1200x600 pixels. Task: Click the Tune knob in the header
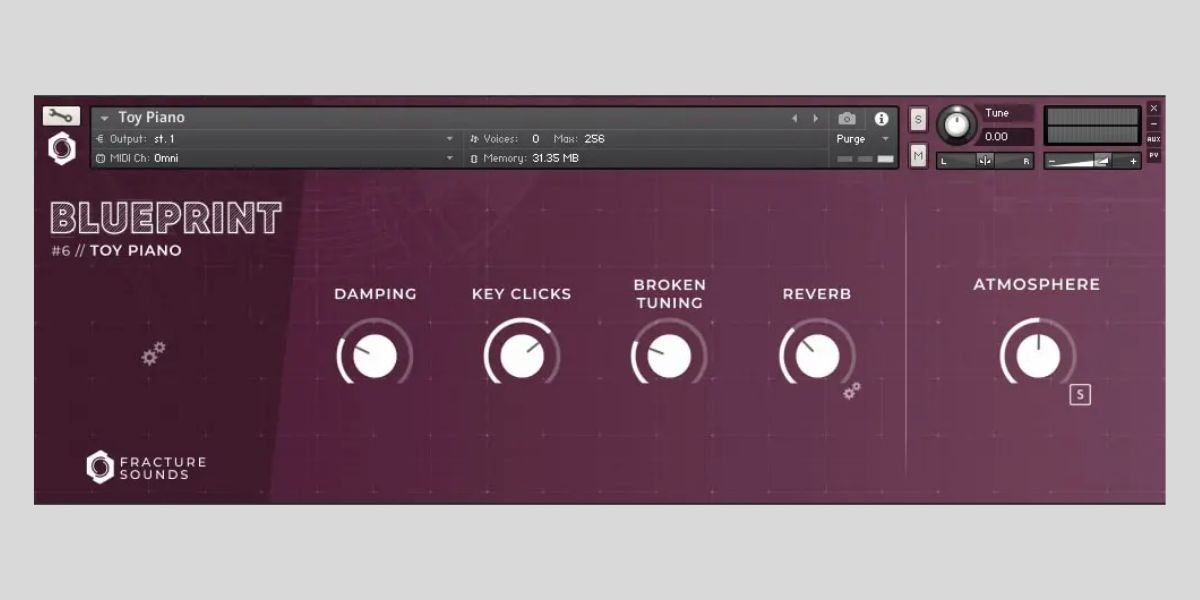tap(957, 124)
